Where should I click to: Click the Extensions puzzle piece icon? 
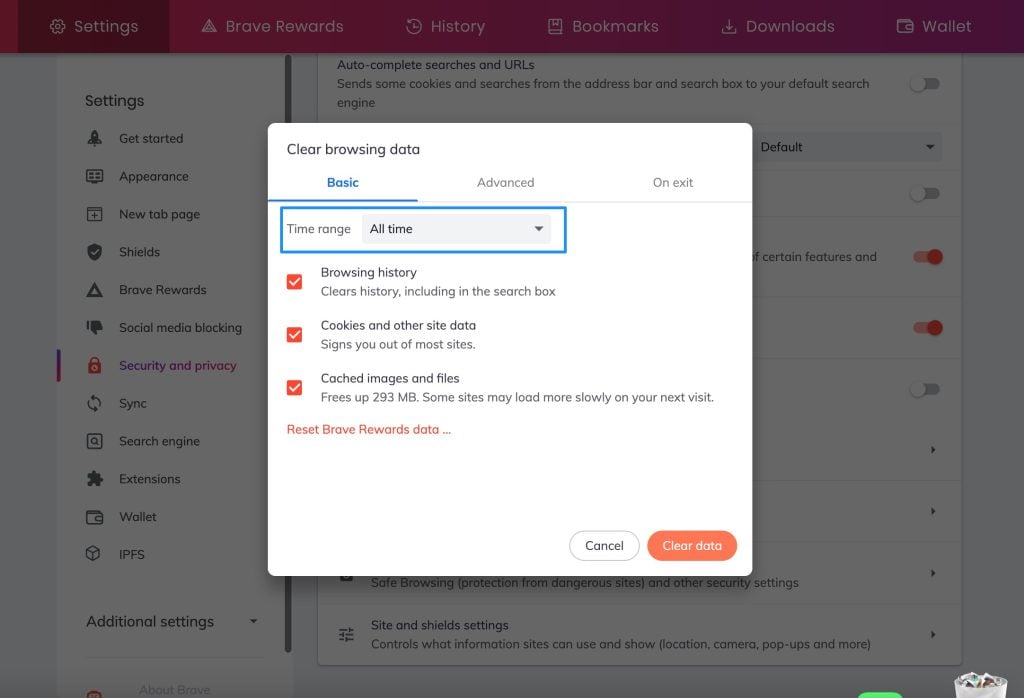tap(95, 479)
